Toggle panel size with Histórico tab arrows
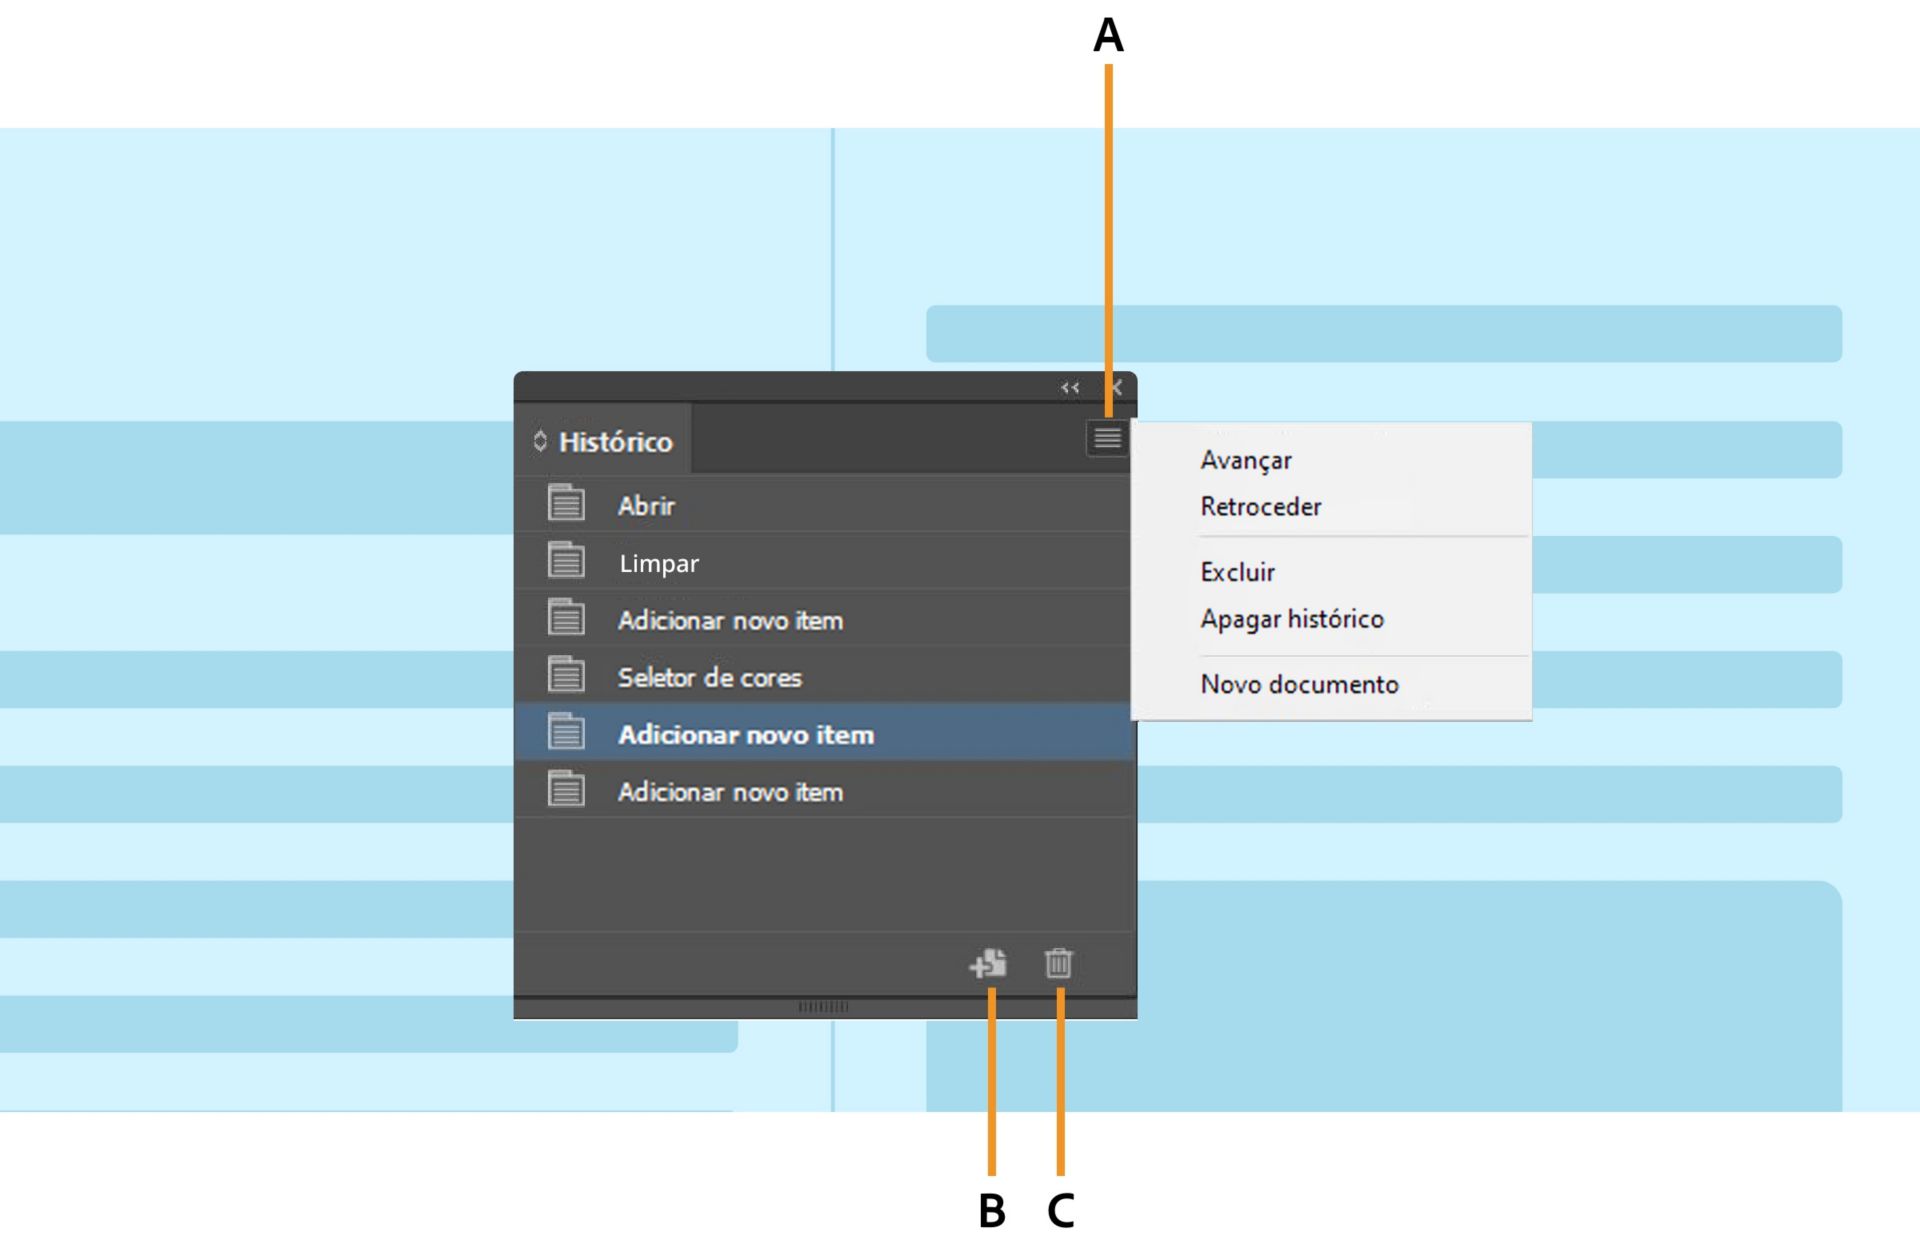Screen dimensions: 1920x1240 pyautogui.click(x=540, y=441)
